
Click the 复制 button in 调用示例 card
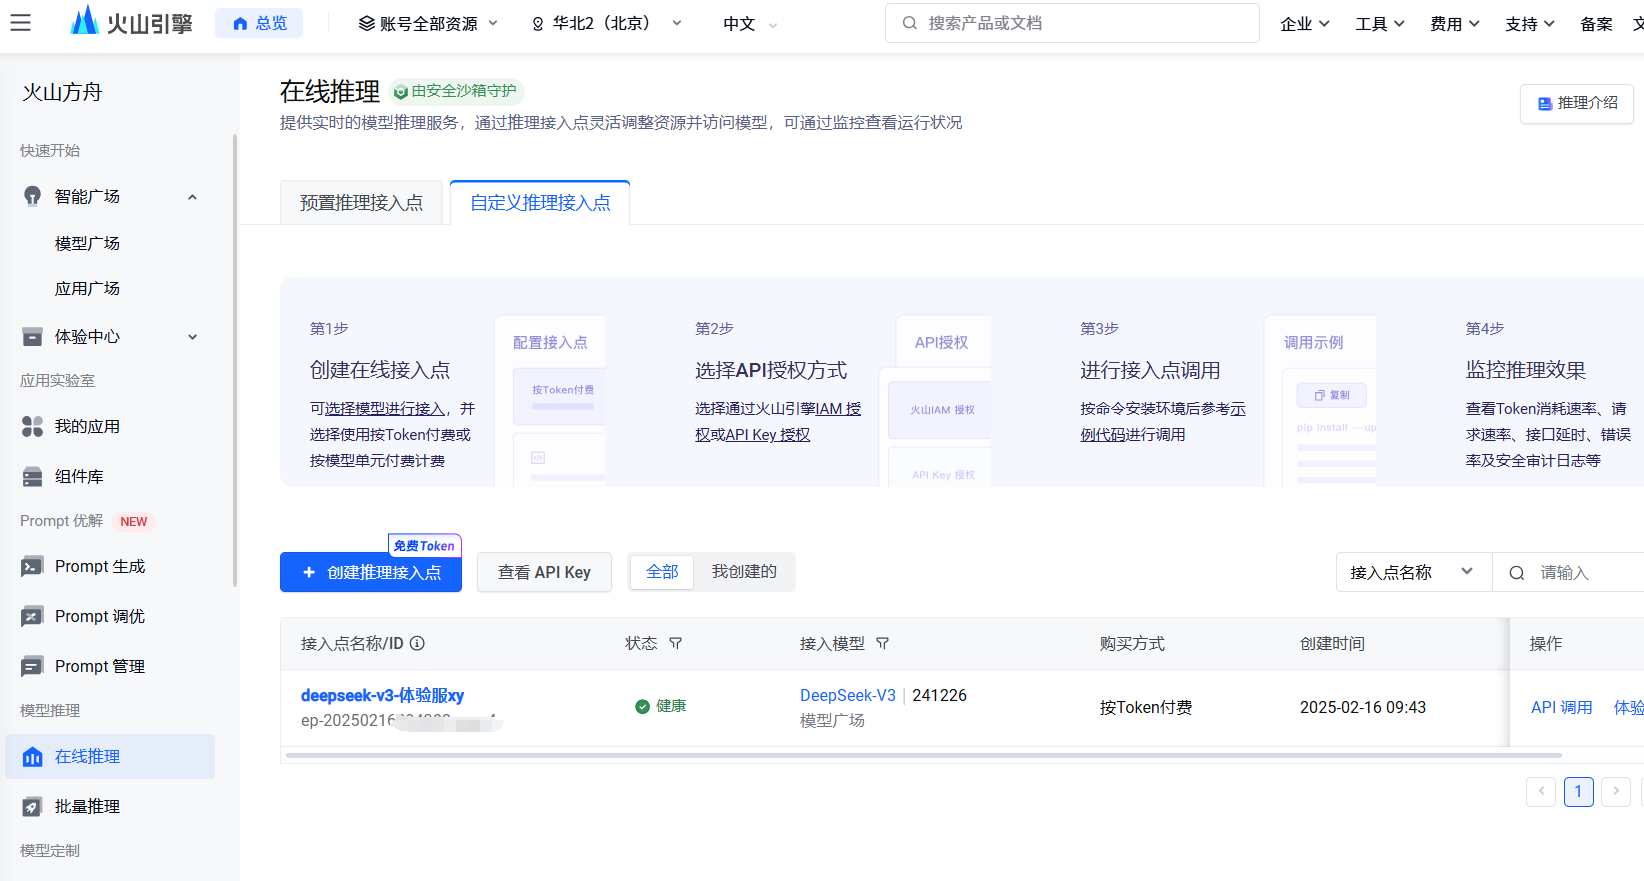pos(1332,395)
